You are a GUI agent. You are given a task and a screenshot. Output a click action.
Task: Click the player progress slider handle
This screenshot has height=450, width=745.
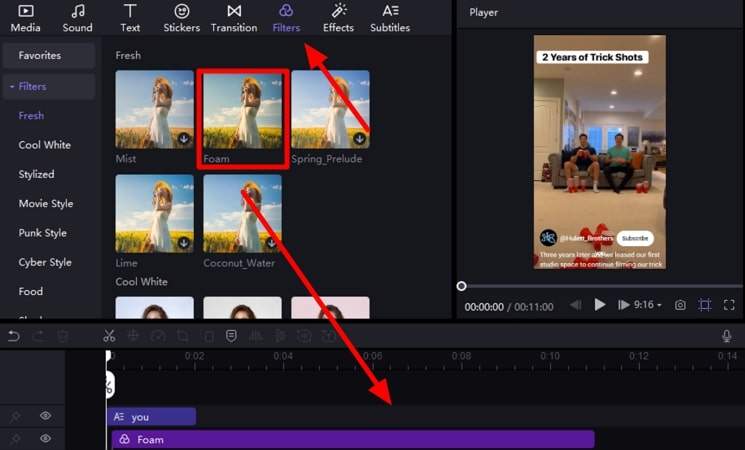tap(461, 286)
